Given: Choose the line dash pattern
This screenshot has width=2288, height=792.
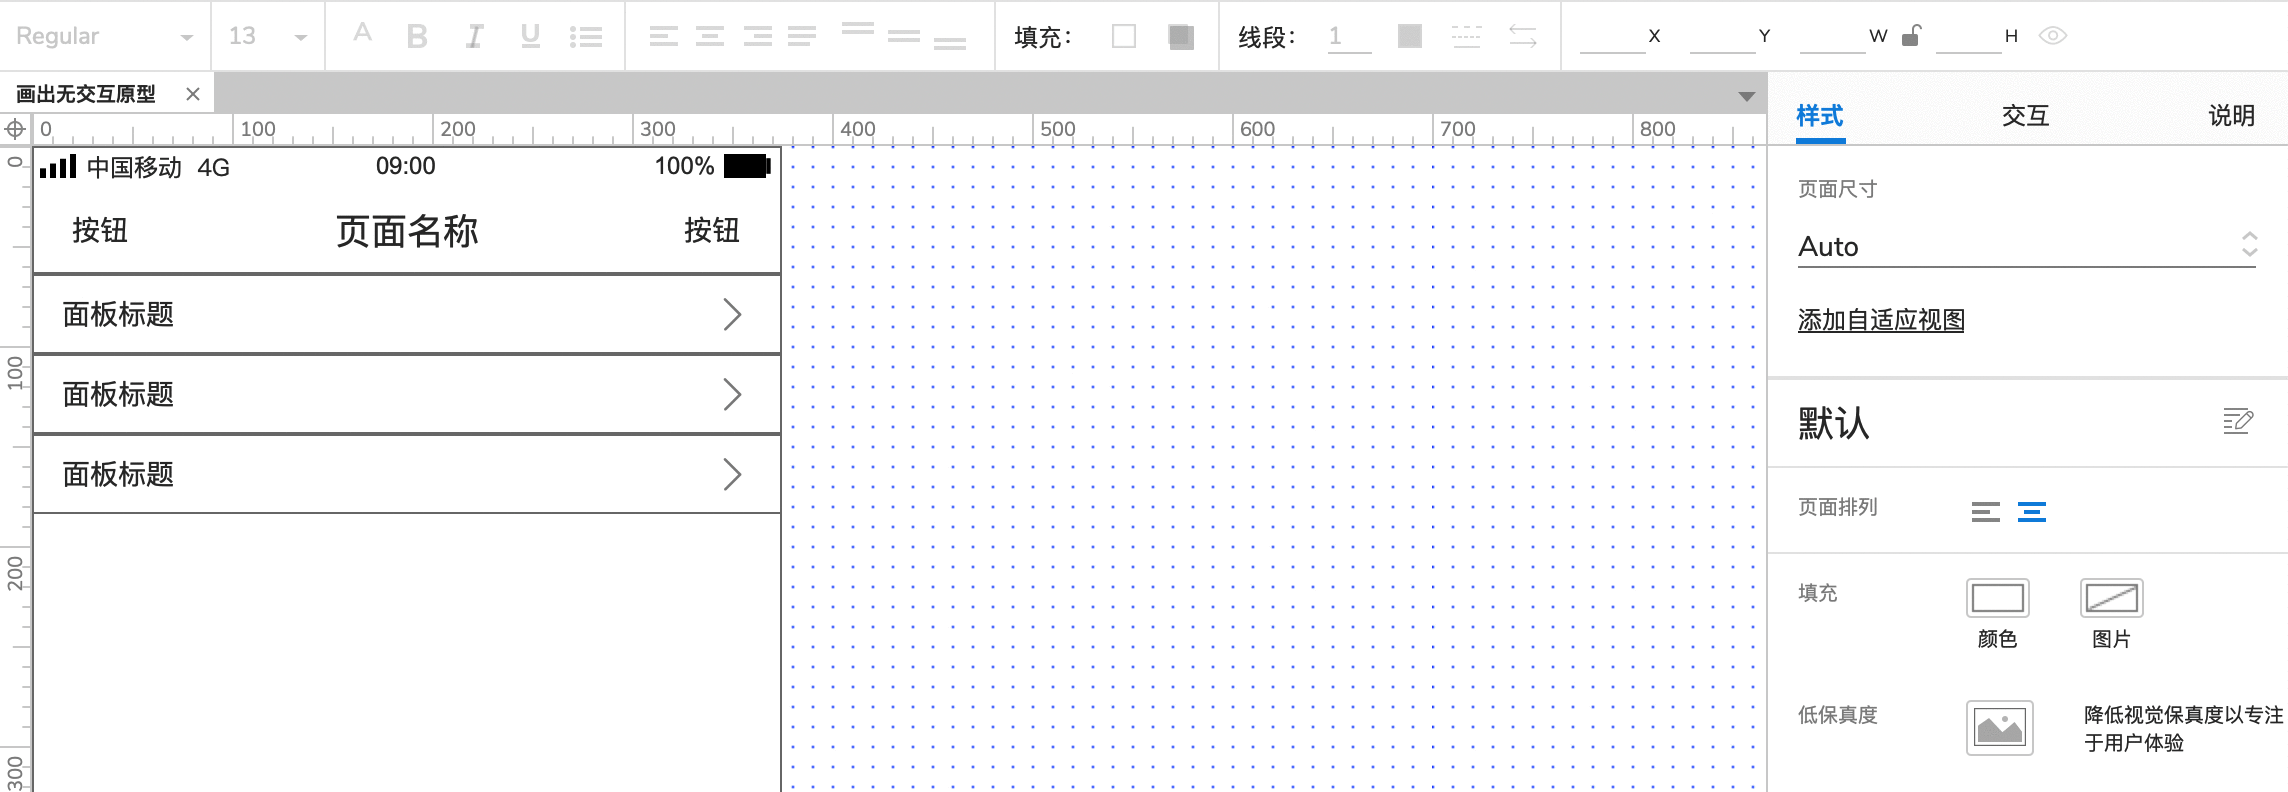Looking at the screenshot, I should pos(1466,37).
